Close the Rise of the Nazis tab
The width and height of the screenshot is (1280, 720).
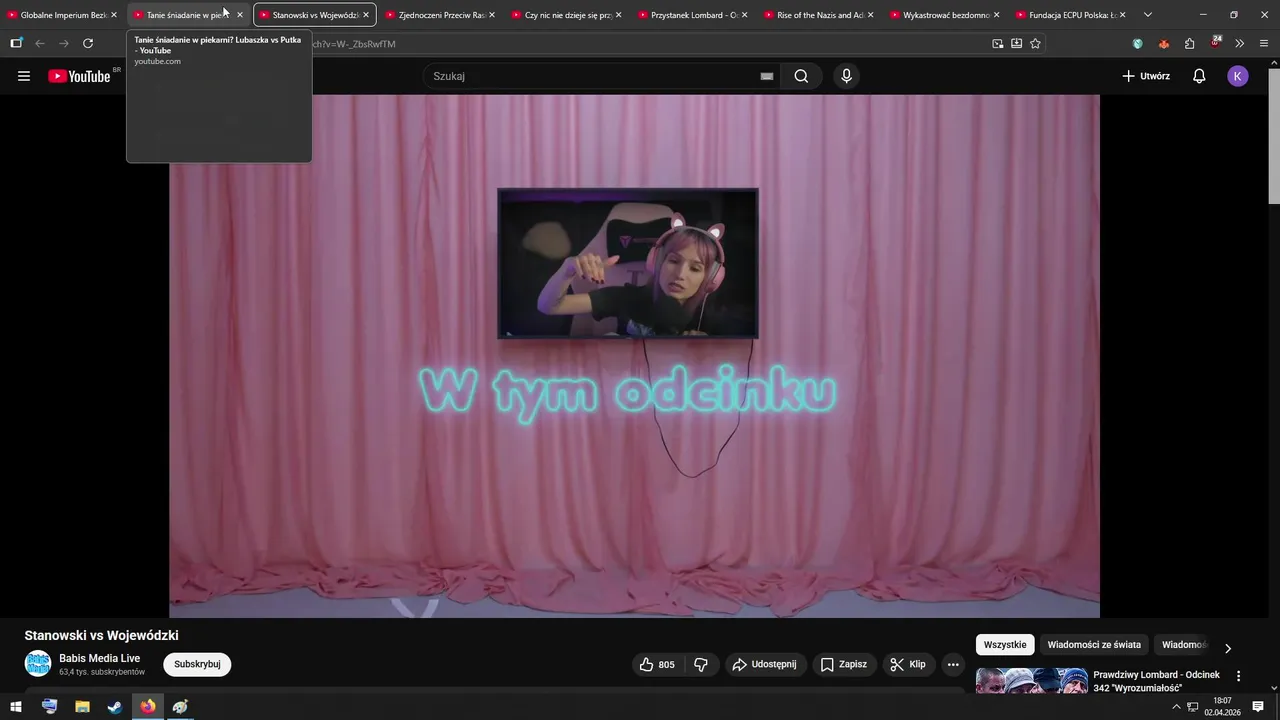tap(870, 15)
